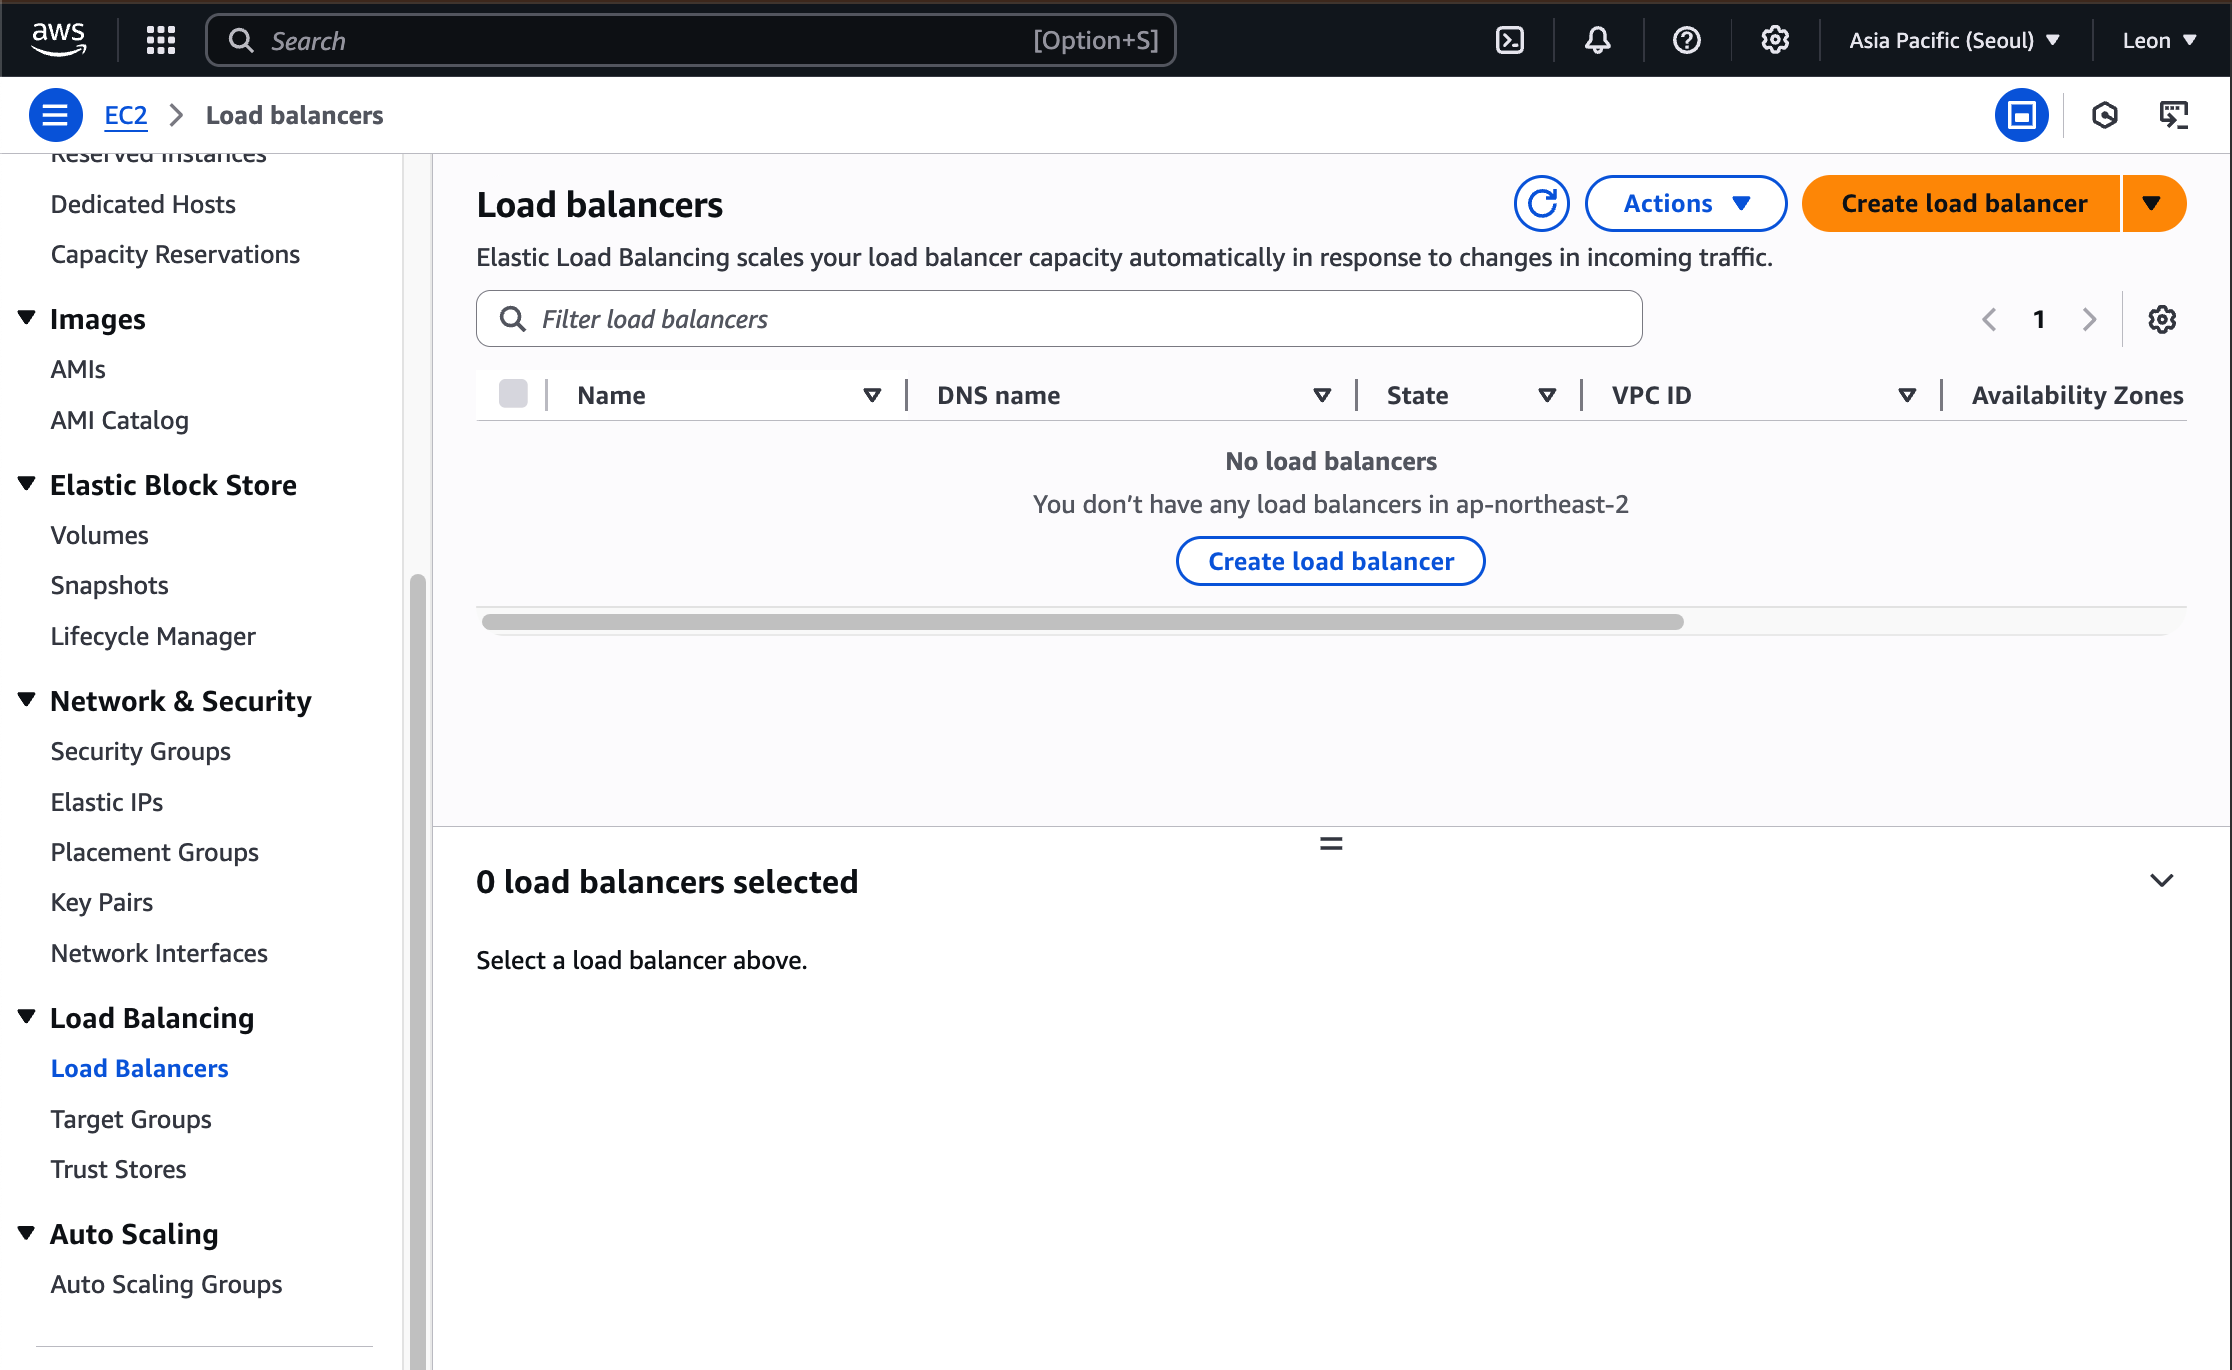This screenshot has height=1370, width=2232.
Task: Toggle the sidebar hamburger menu
Action: point(55,115)
